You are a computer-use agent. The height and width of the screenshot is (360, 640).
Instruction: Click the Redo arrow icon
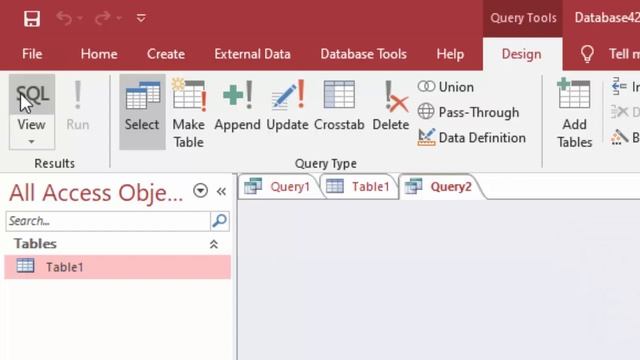[x=102, y=18]
